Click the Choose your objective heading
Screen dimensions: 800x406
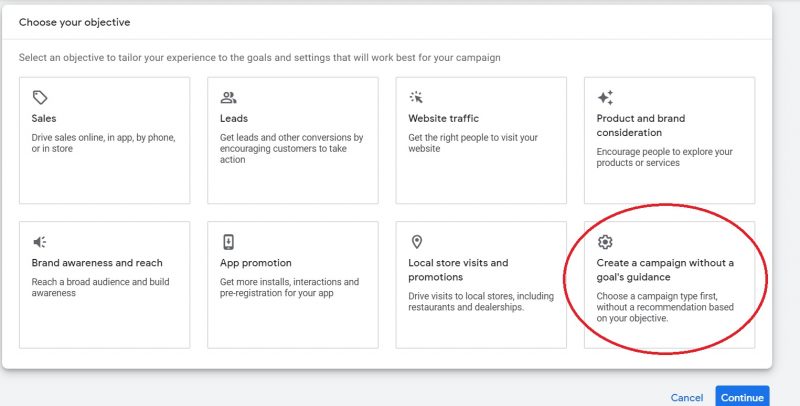pyautogui.click(x=74, y=22)
